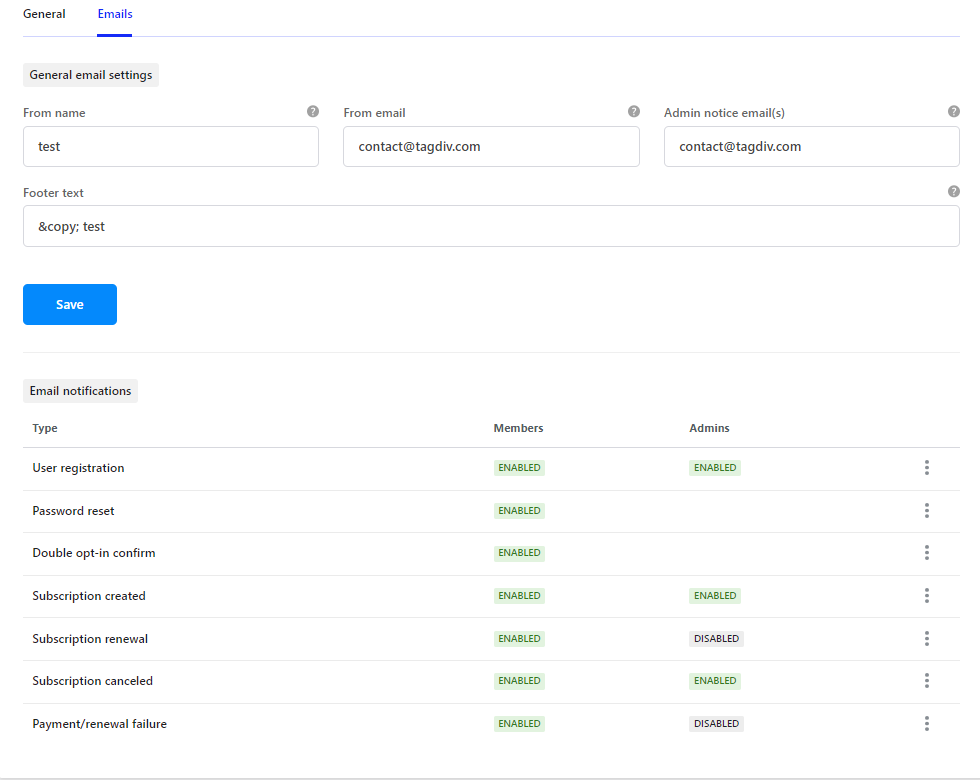Screen dimensions: 980x780
Task: Click Members ENABLED badge for Payment/renewal failure
Action: [x=519, y=724]
